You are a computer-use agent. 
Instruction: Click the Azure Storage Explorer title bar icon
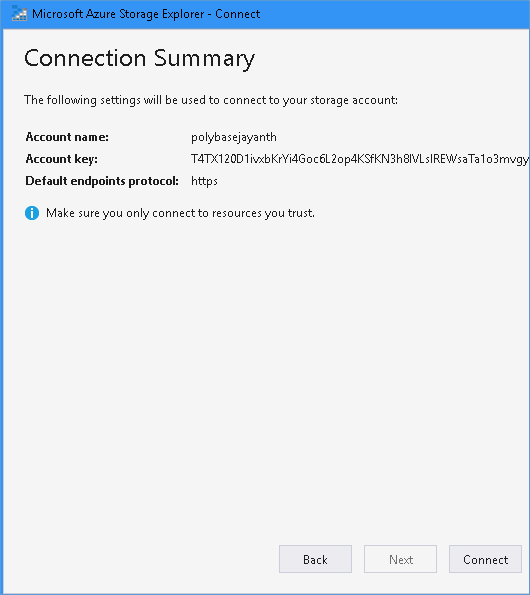[19, 14]
